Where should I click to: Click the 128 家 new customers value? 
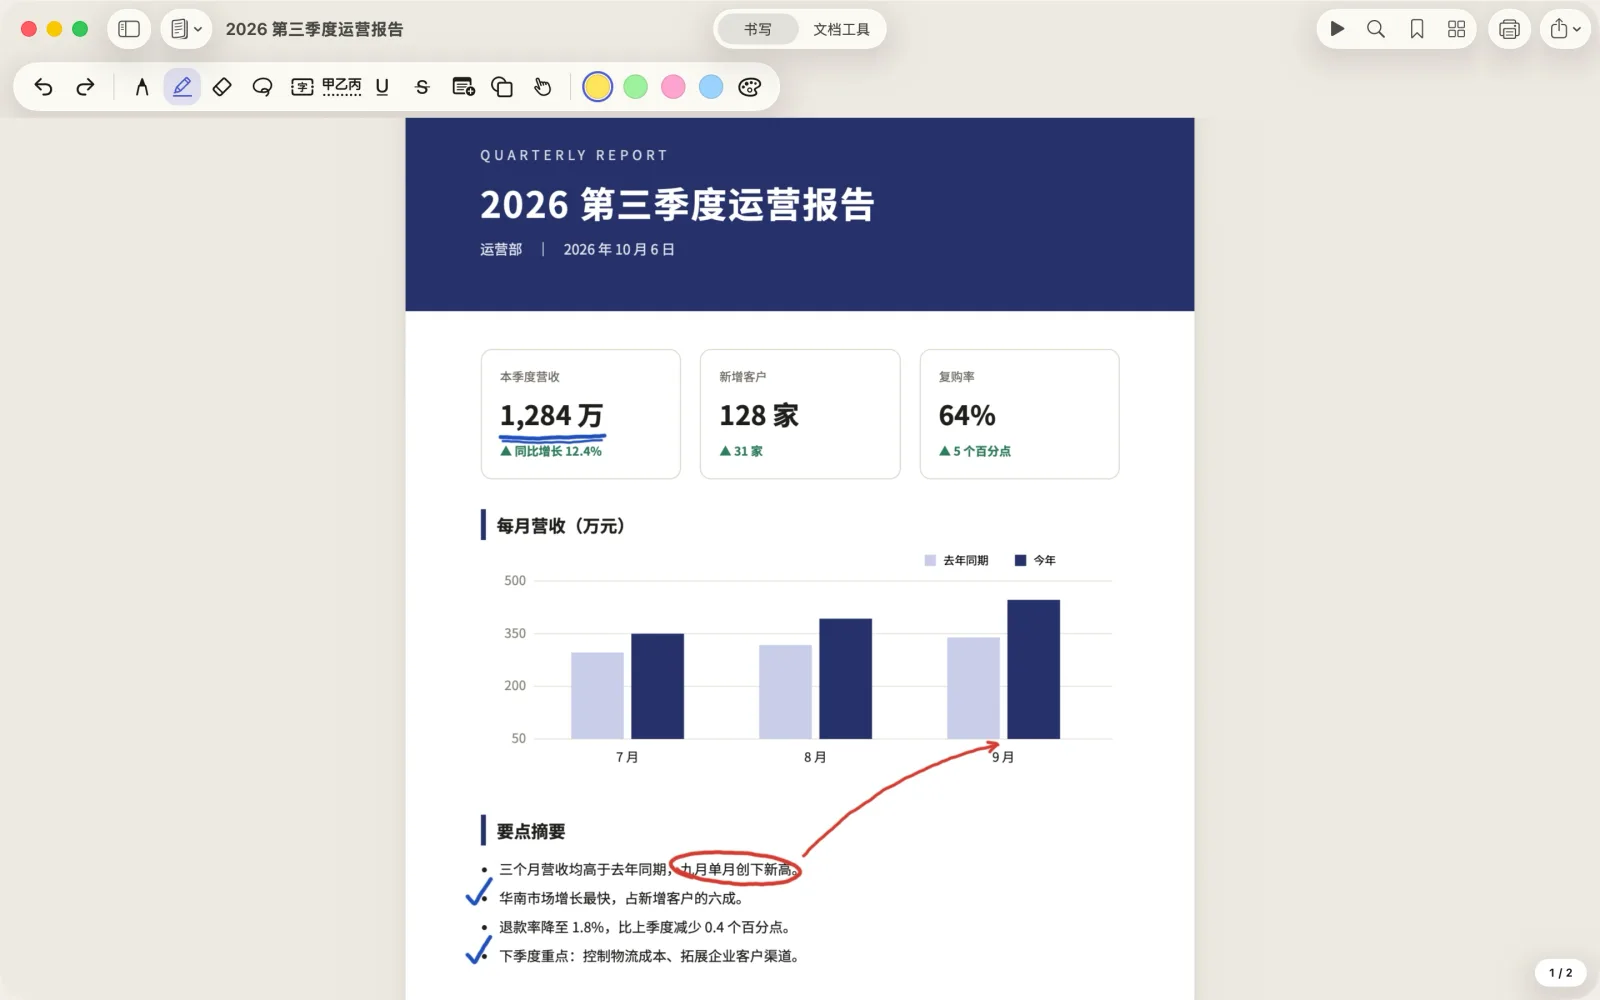[759, 415]
